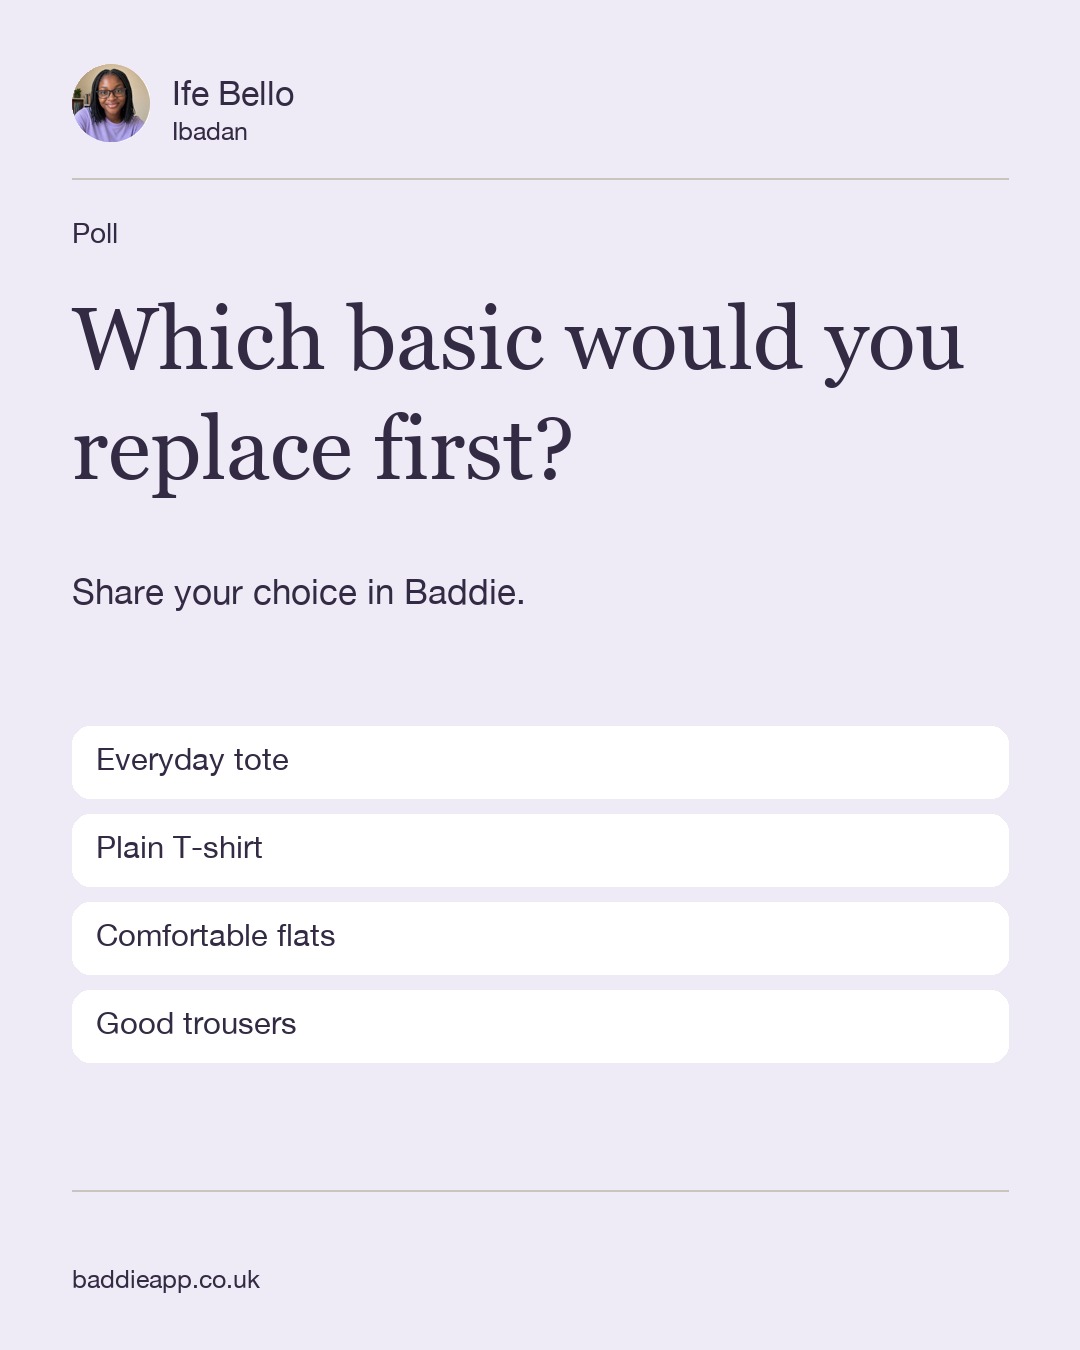Click the divider line above the footer URL
1080x1350 pixels.
click(540, 1191)
